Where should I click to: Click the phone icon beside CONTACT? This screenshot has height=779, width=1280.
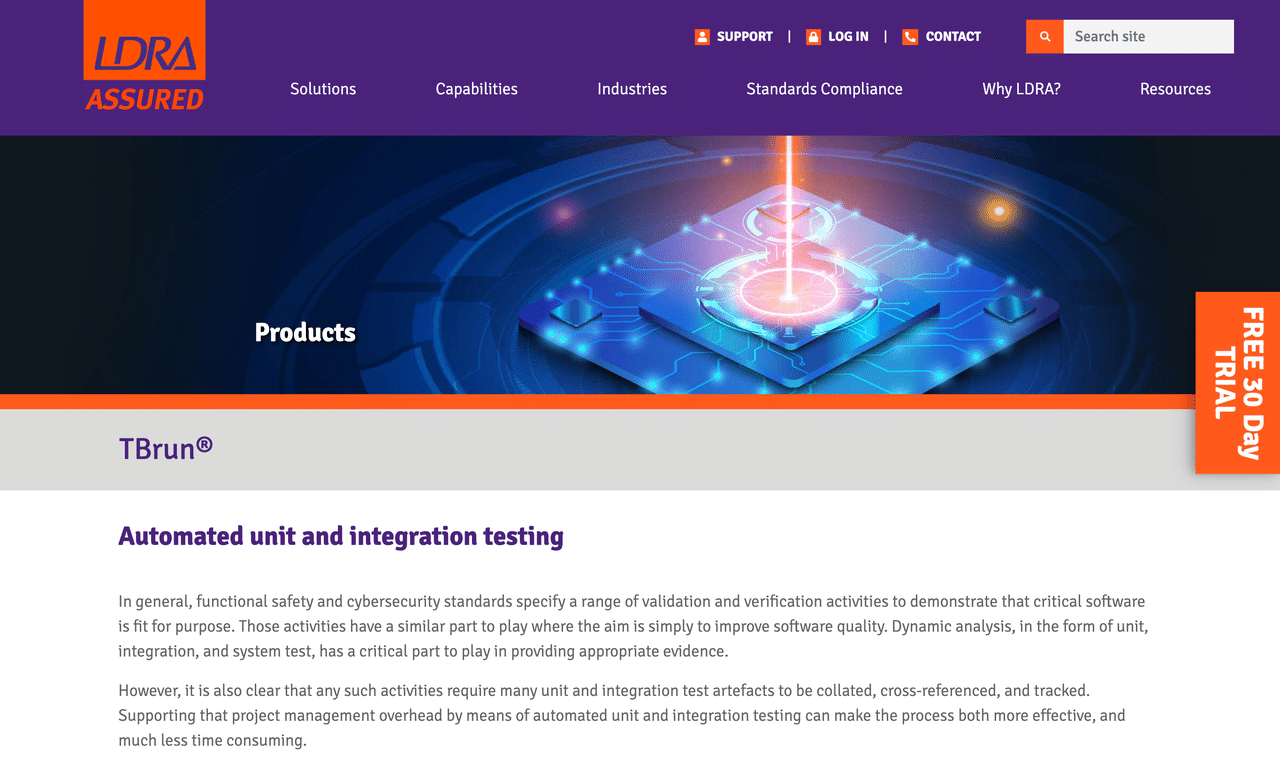click(x=910, y=36)
